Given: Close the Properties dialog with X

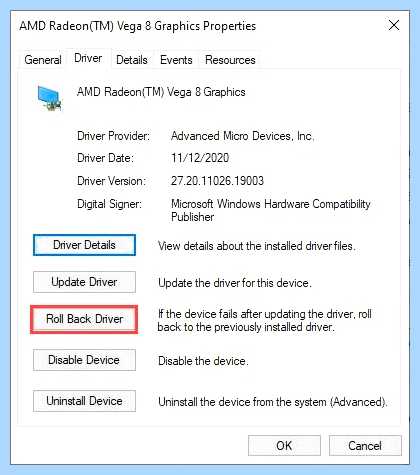Looking at the screenshot, I should pos(394,25).
